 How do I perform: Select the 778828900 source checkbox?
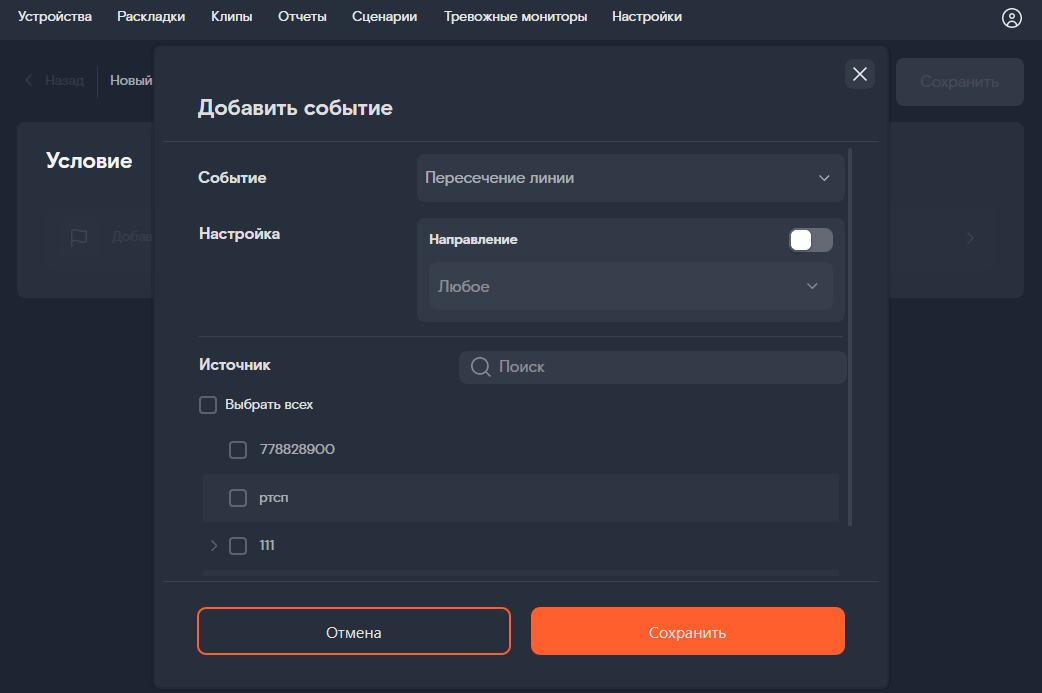[x=238, y=449]
